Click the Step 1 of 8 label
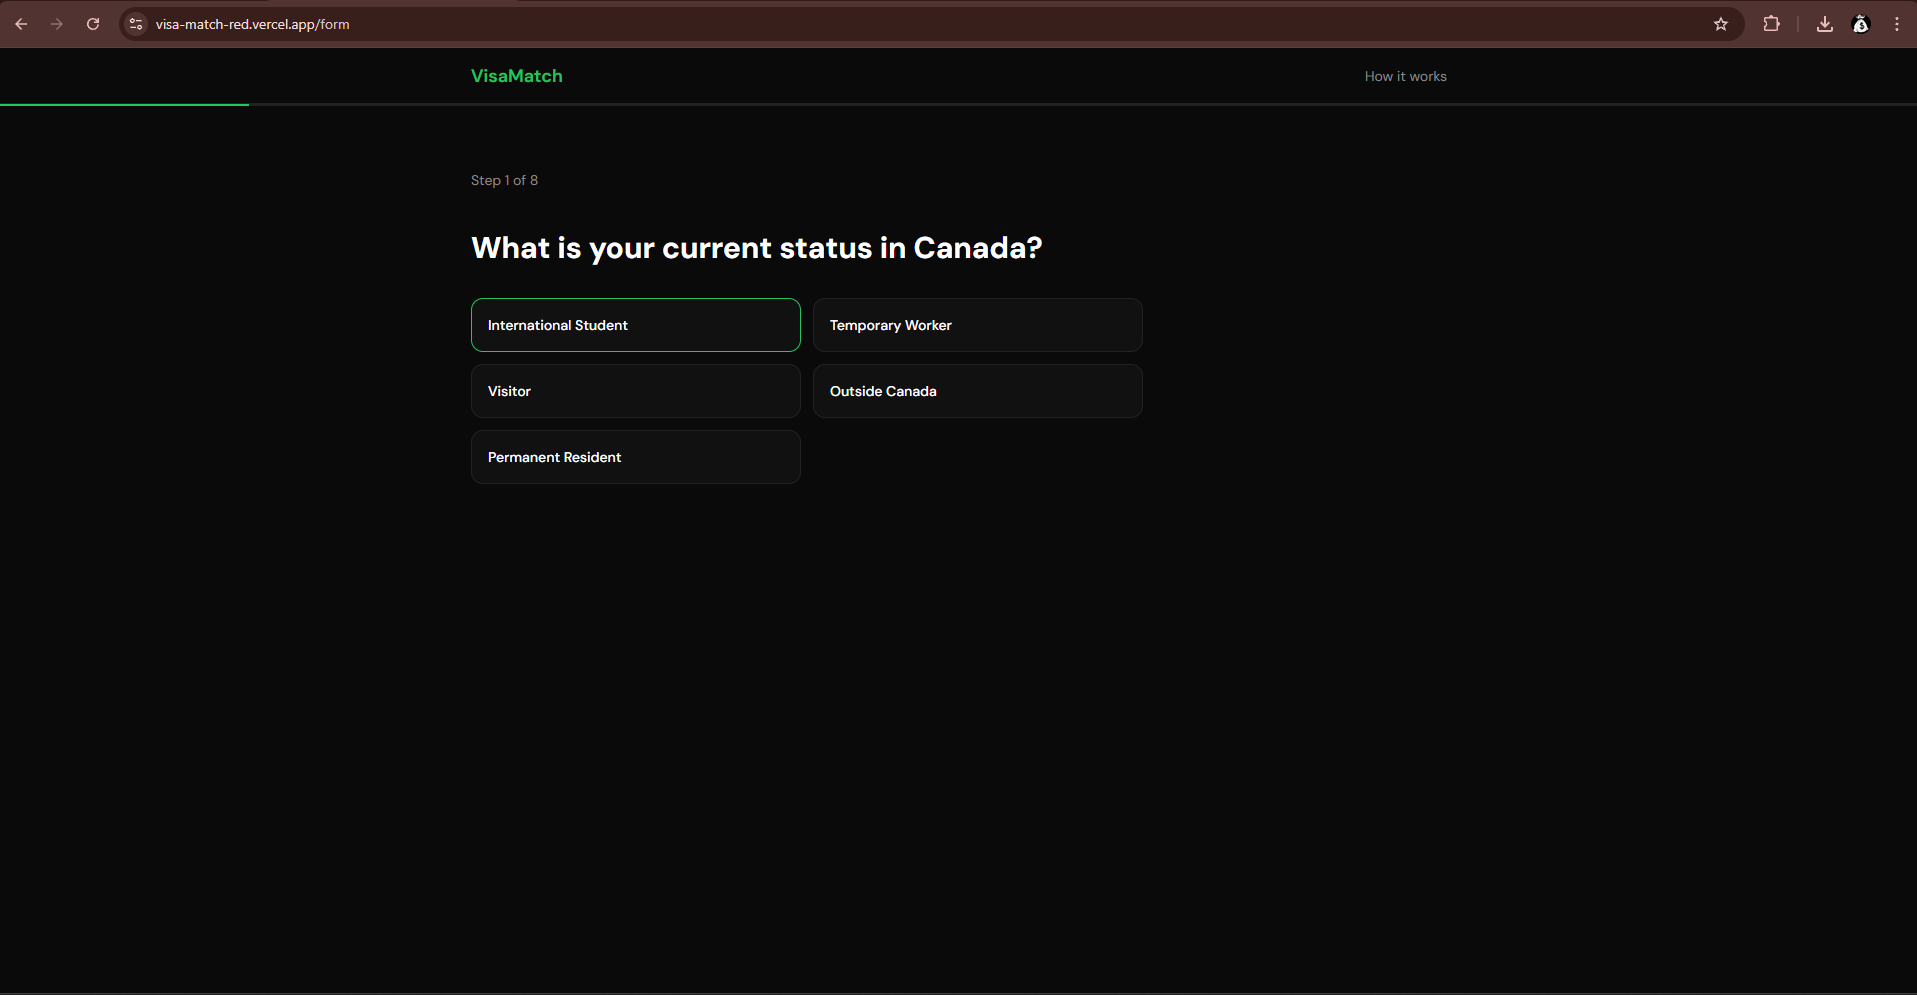The height and width of the screenshot is (995, 1917). (504, 180)
